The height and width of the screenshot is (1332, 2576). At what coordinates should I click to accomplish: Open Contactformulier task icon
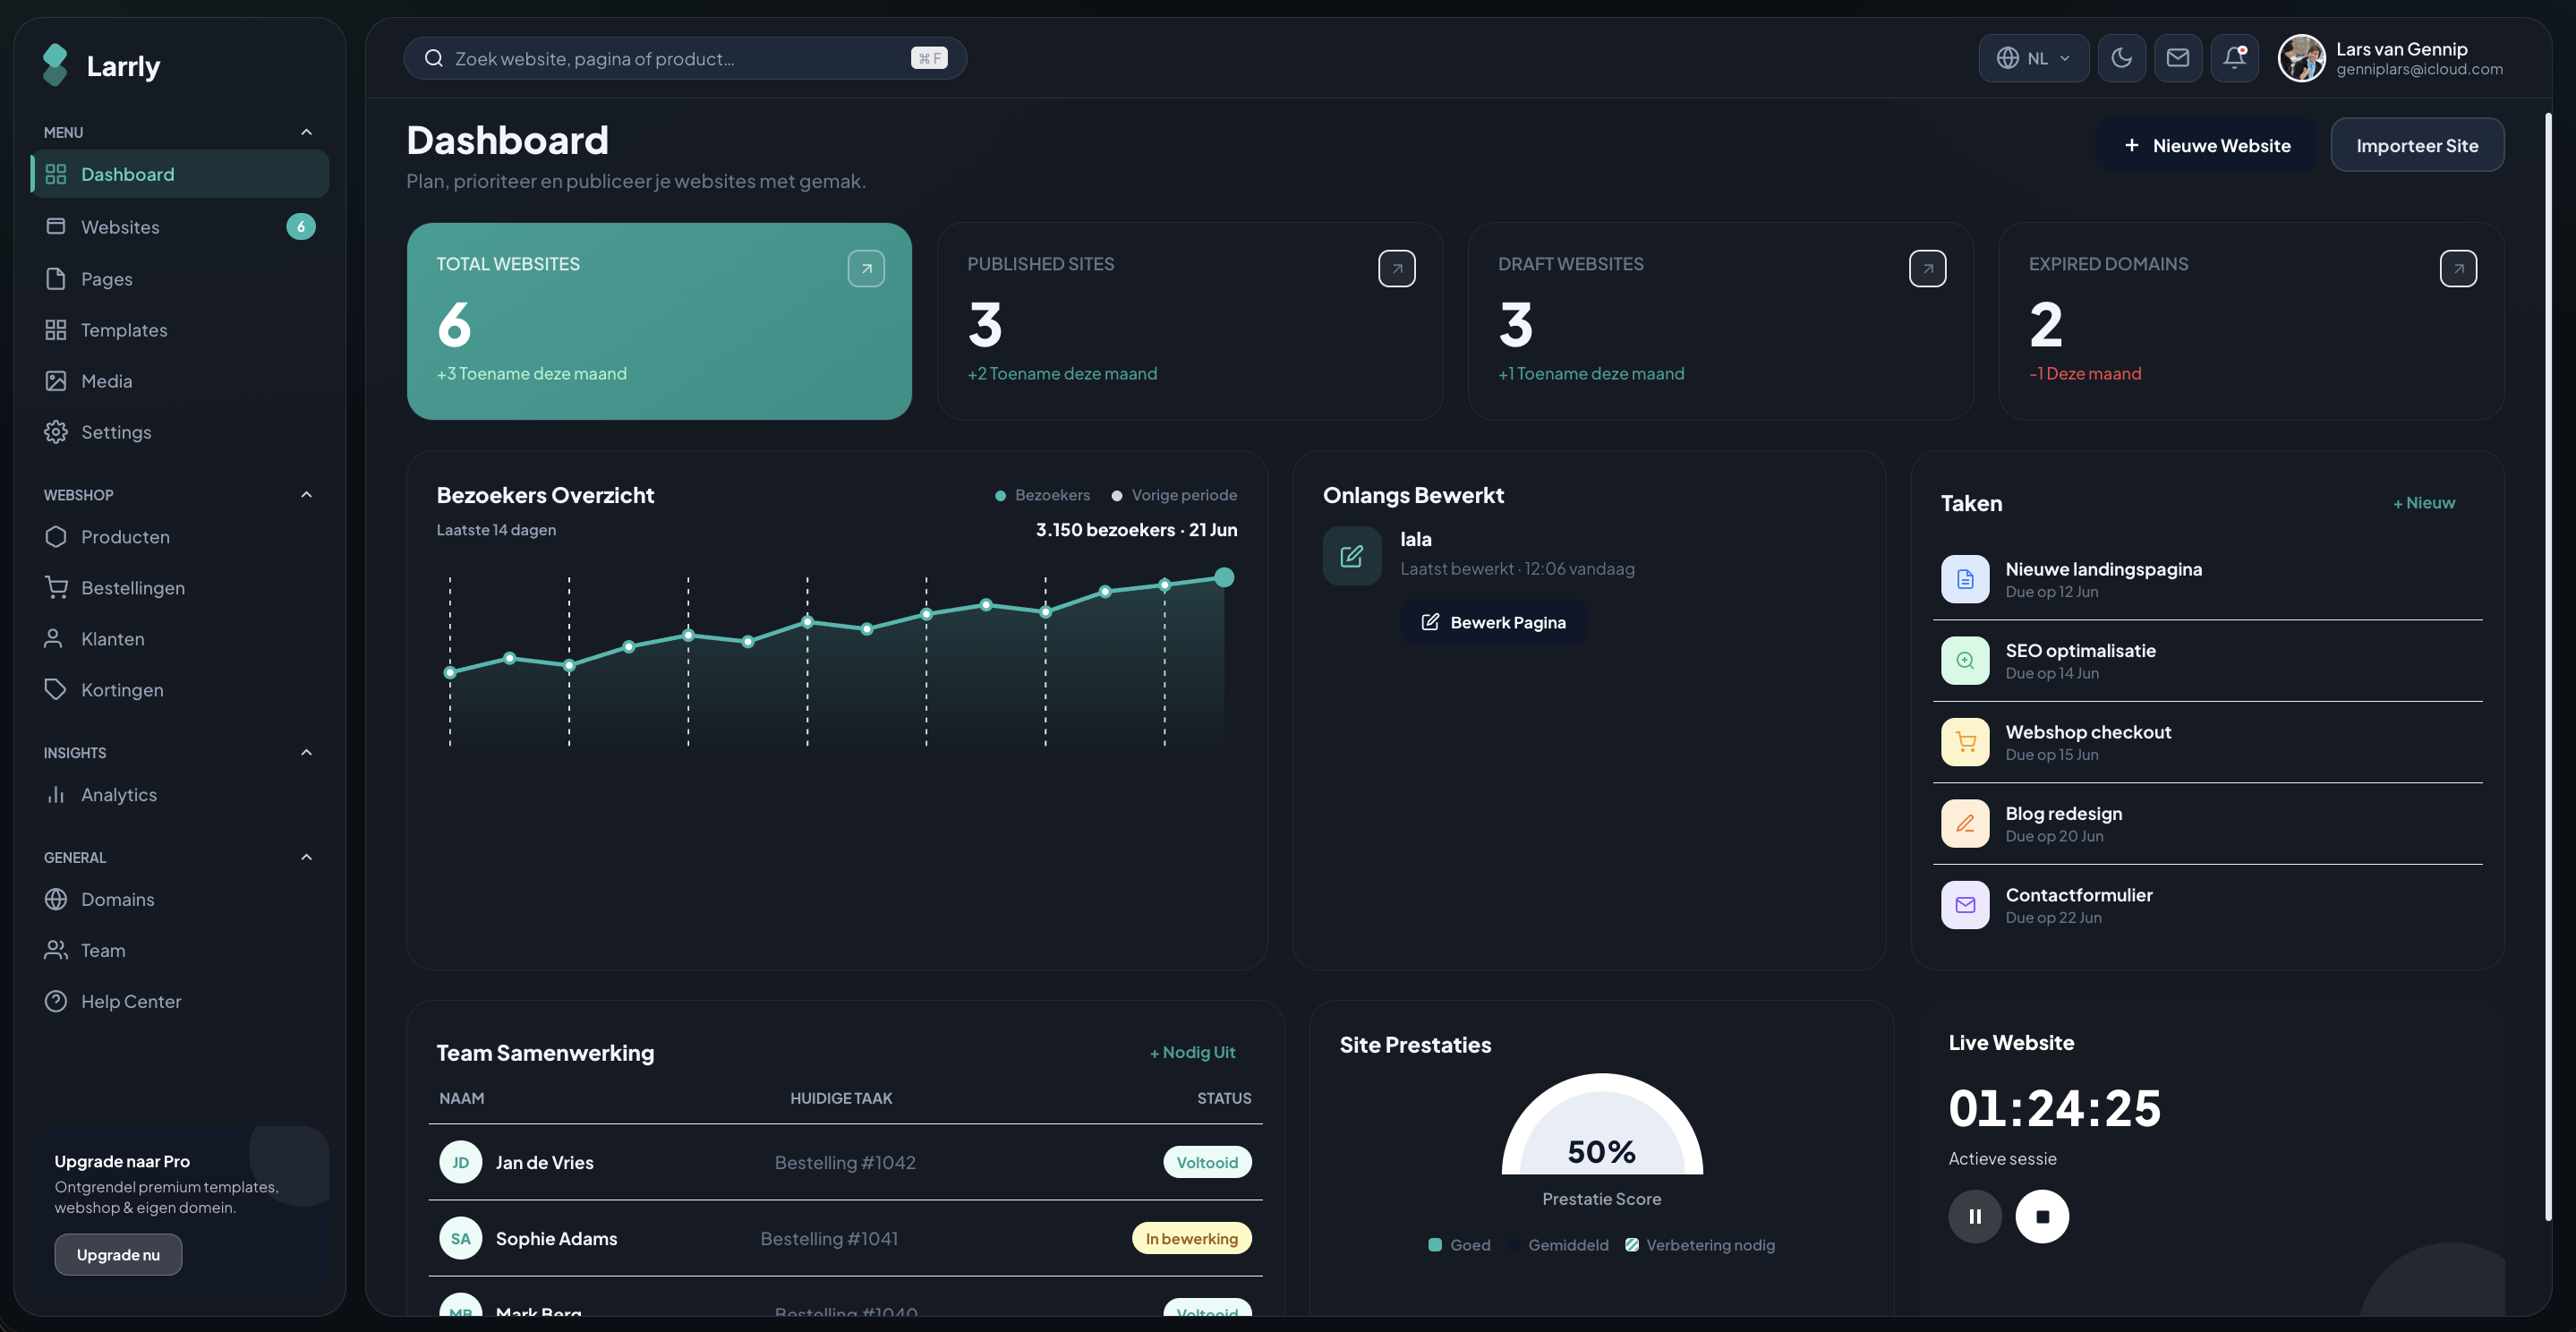click(x=1965, y=905)
